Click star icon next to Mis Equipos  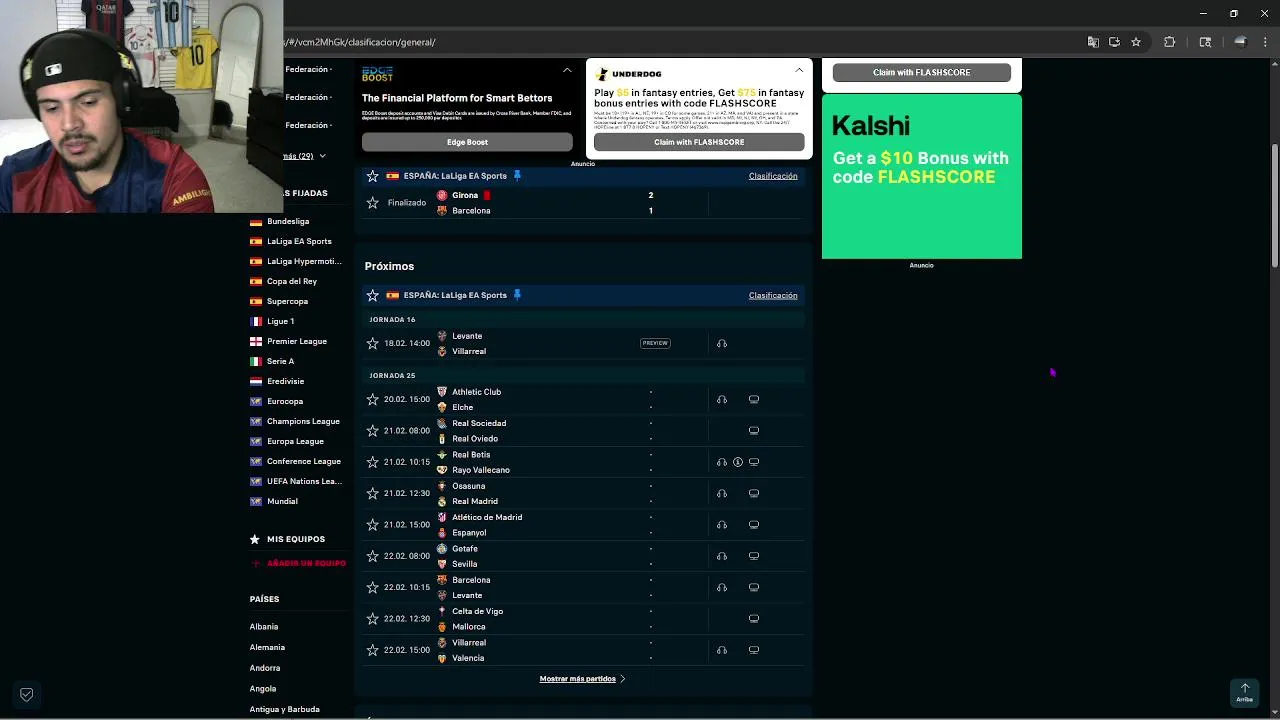click(255, 539)
